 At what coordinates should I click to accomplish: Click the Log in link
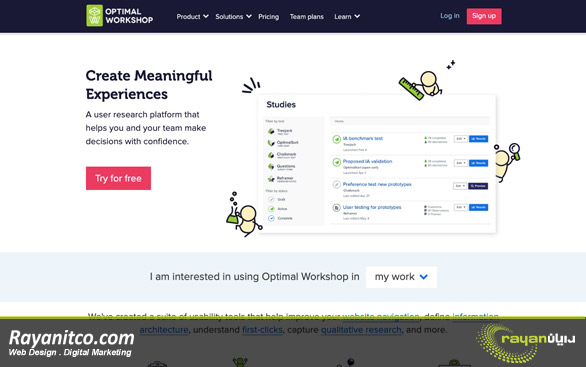pos(450,16)
